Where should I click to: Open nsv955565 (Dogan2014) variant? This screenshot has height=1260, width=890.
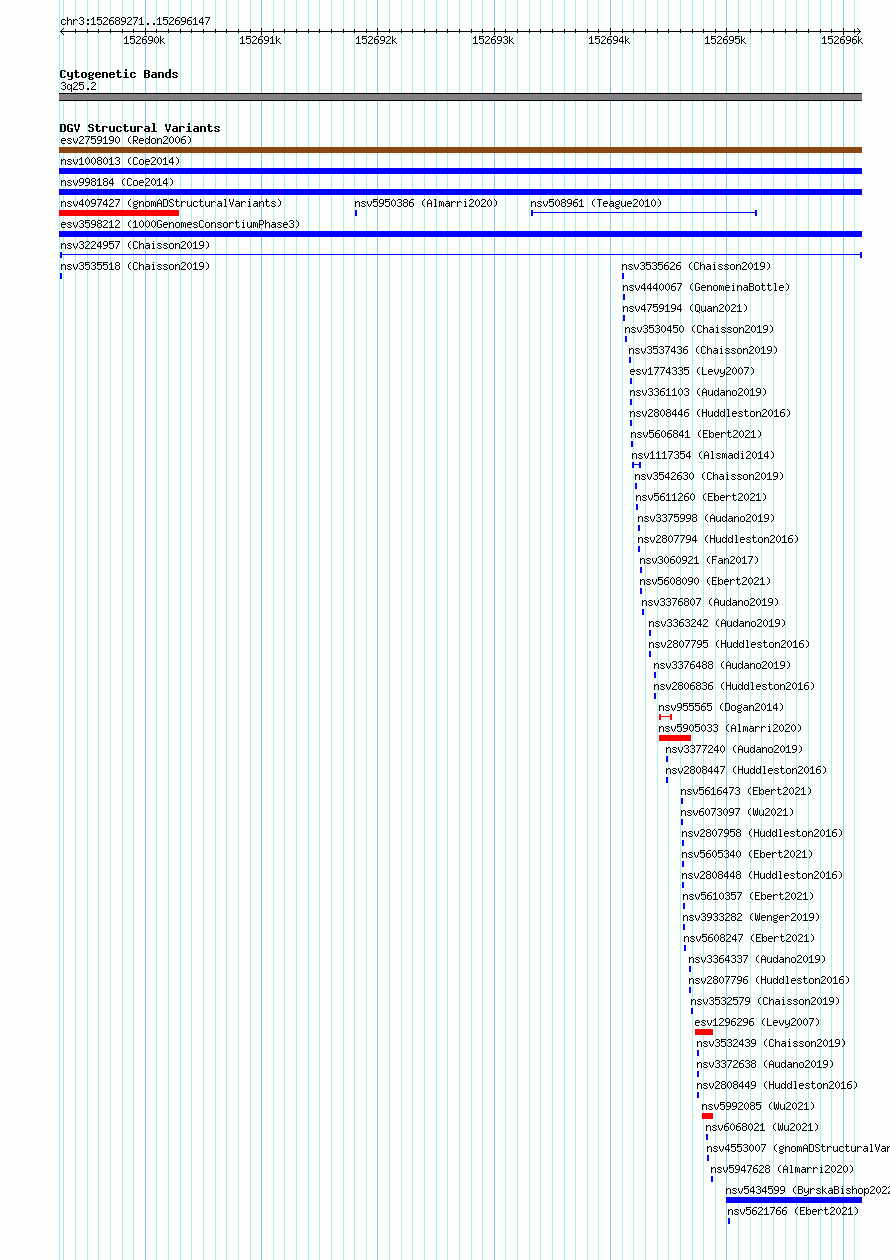click(721, 707)
